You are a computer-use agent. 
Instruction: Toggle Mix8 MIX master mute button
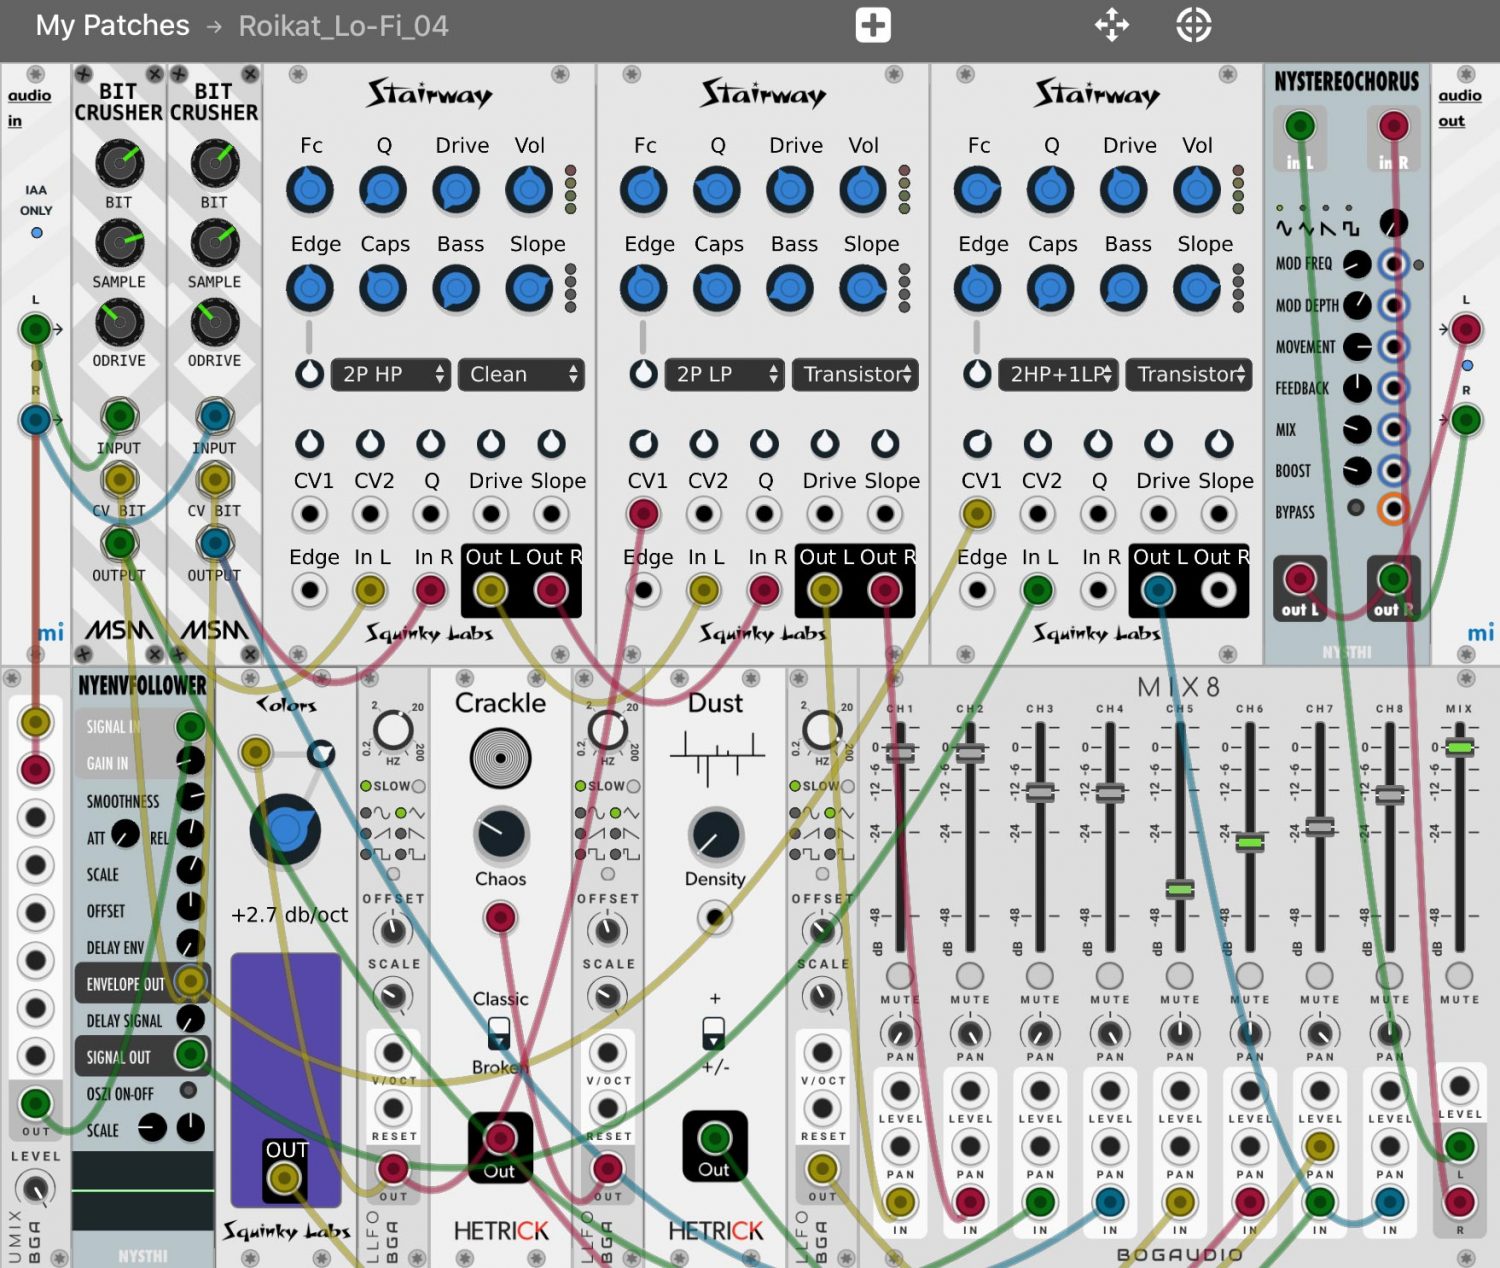(1460, 975)
